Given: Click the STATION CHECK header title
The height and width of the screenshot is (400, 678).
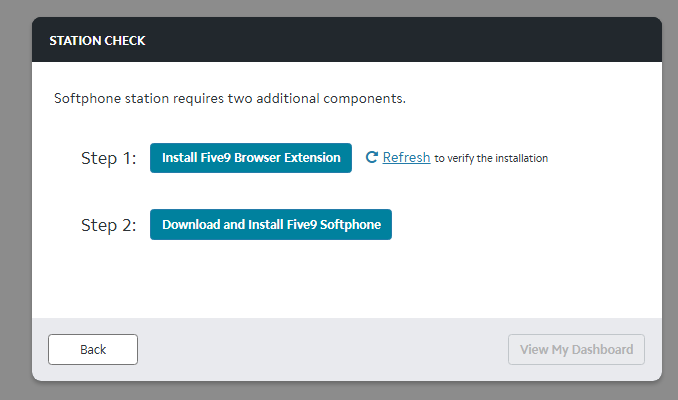Looking at the screenshot, I should coord(97,41).
